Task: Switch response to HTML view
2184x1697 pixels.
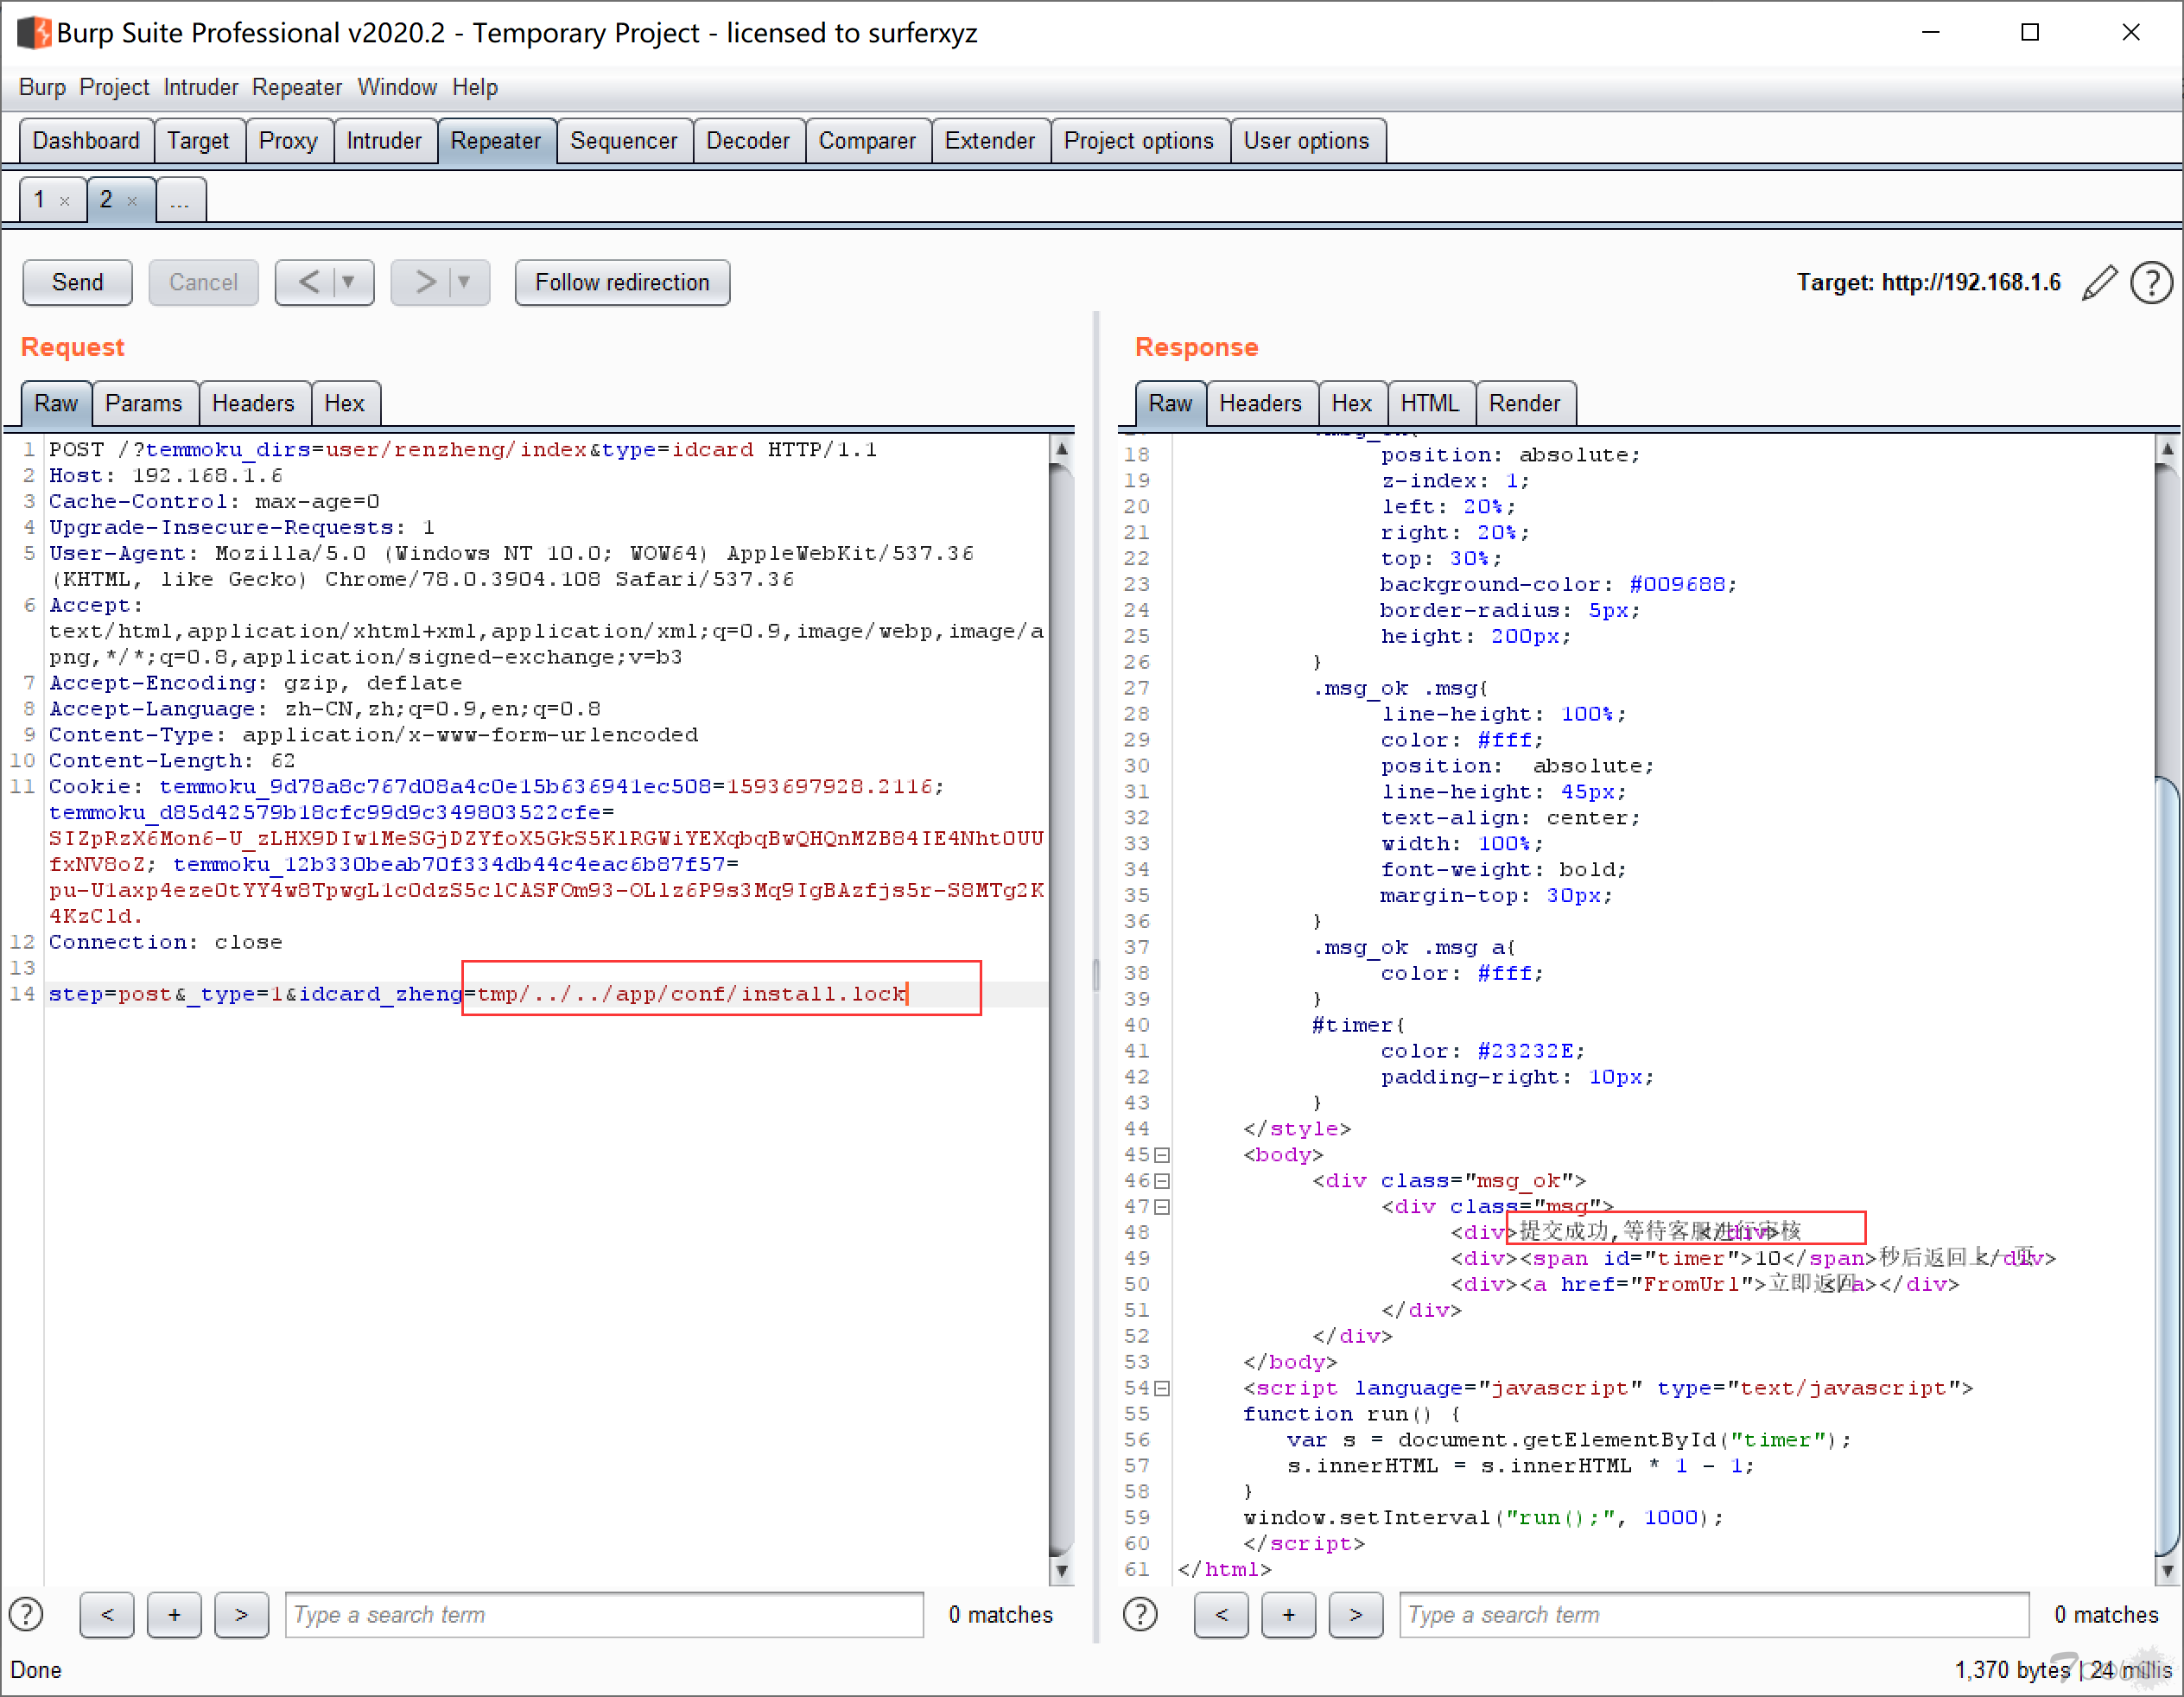Action: pyautogui.click(x=1430, y=404)
